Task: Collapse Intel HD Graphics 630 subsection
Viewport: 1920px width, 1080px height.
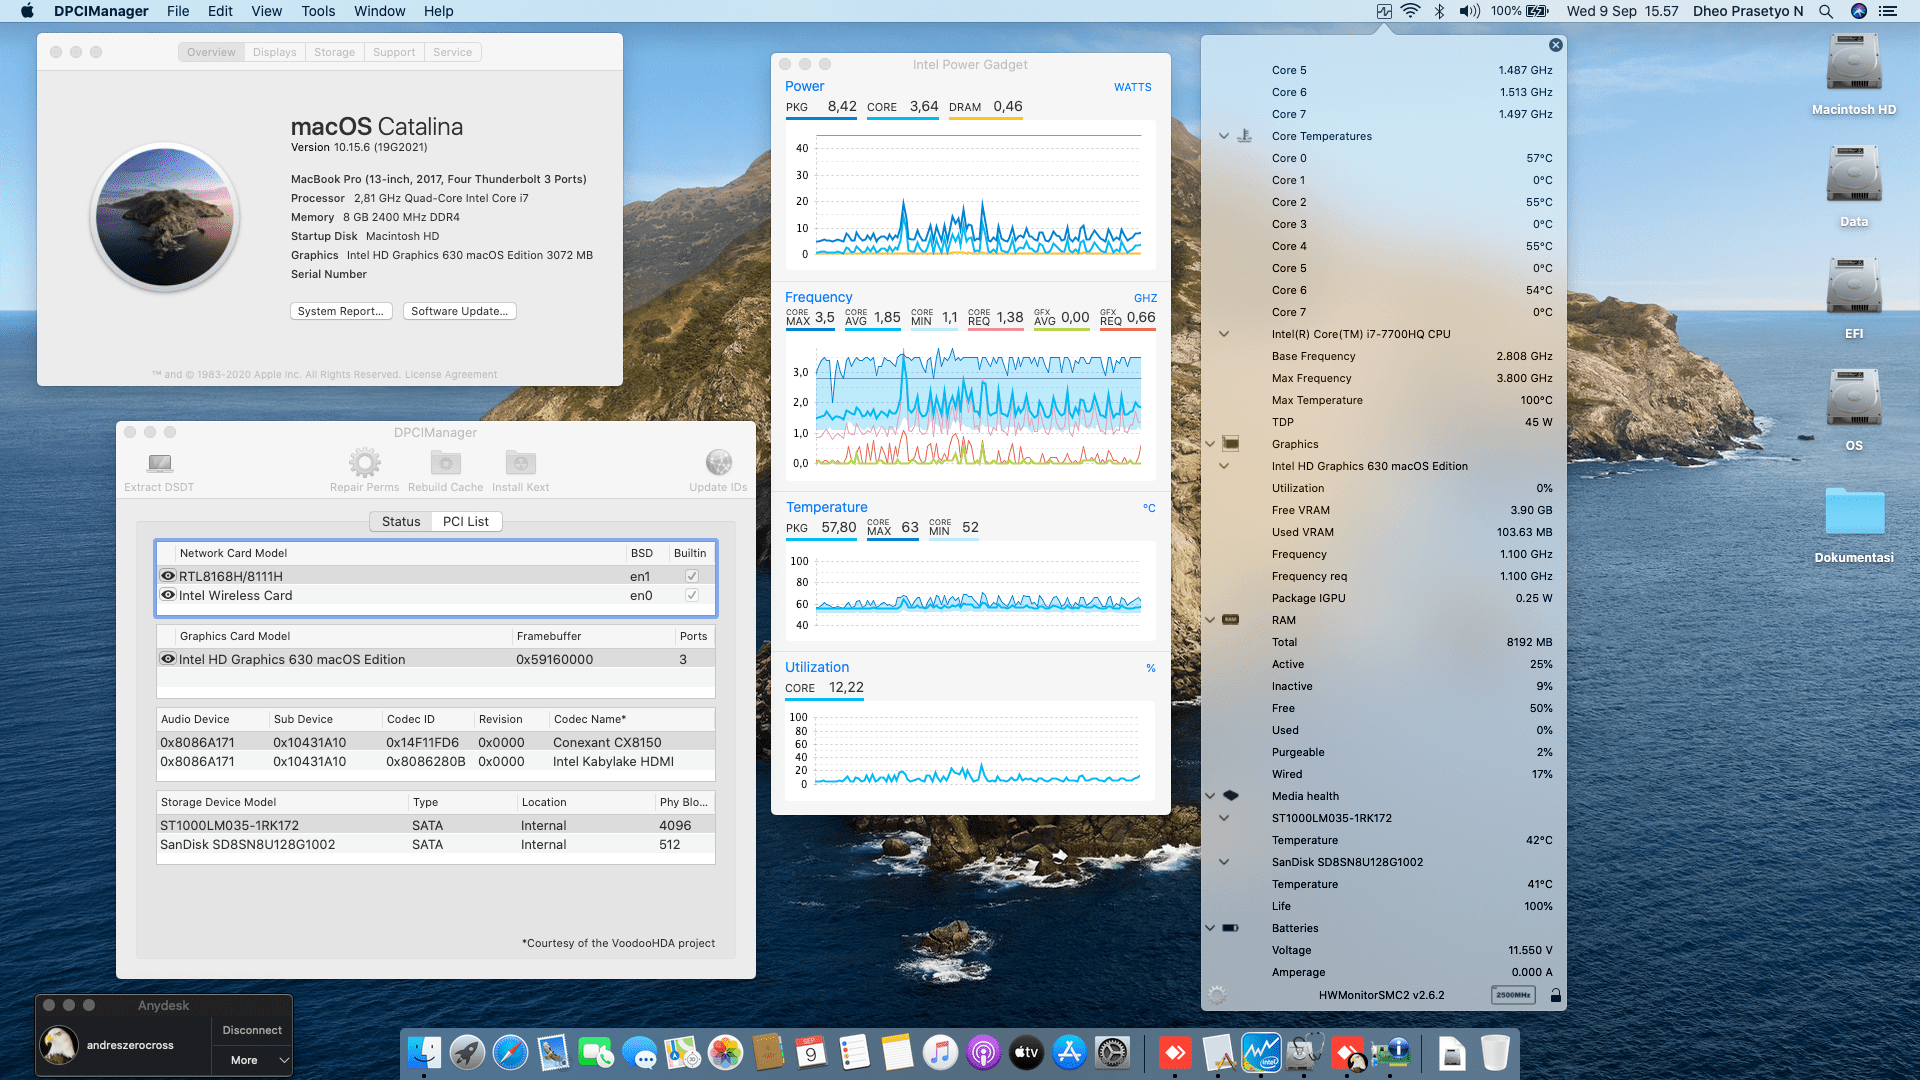Action: (x=1223, y=466)
